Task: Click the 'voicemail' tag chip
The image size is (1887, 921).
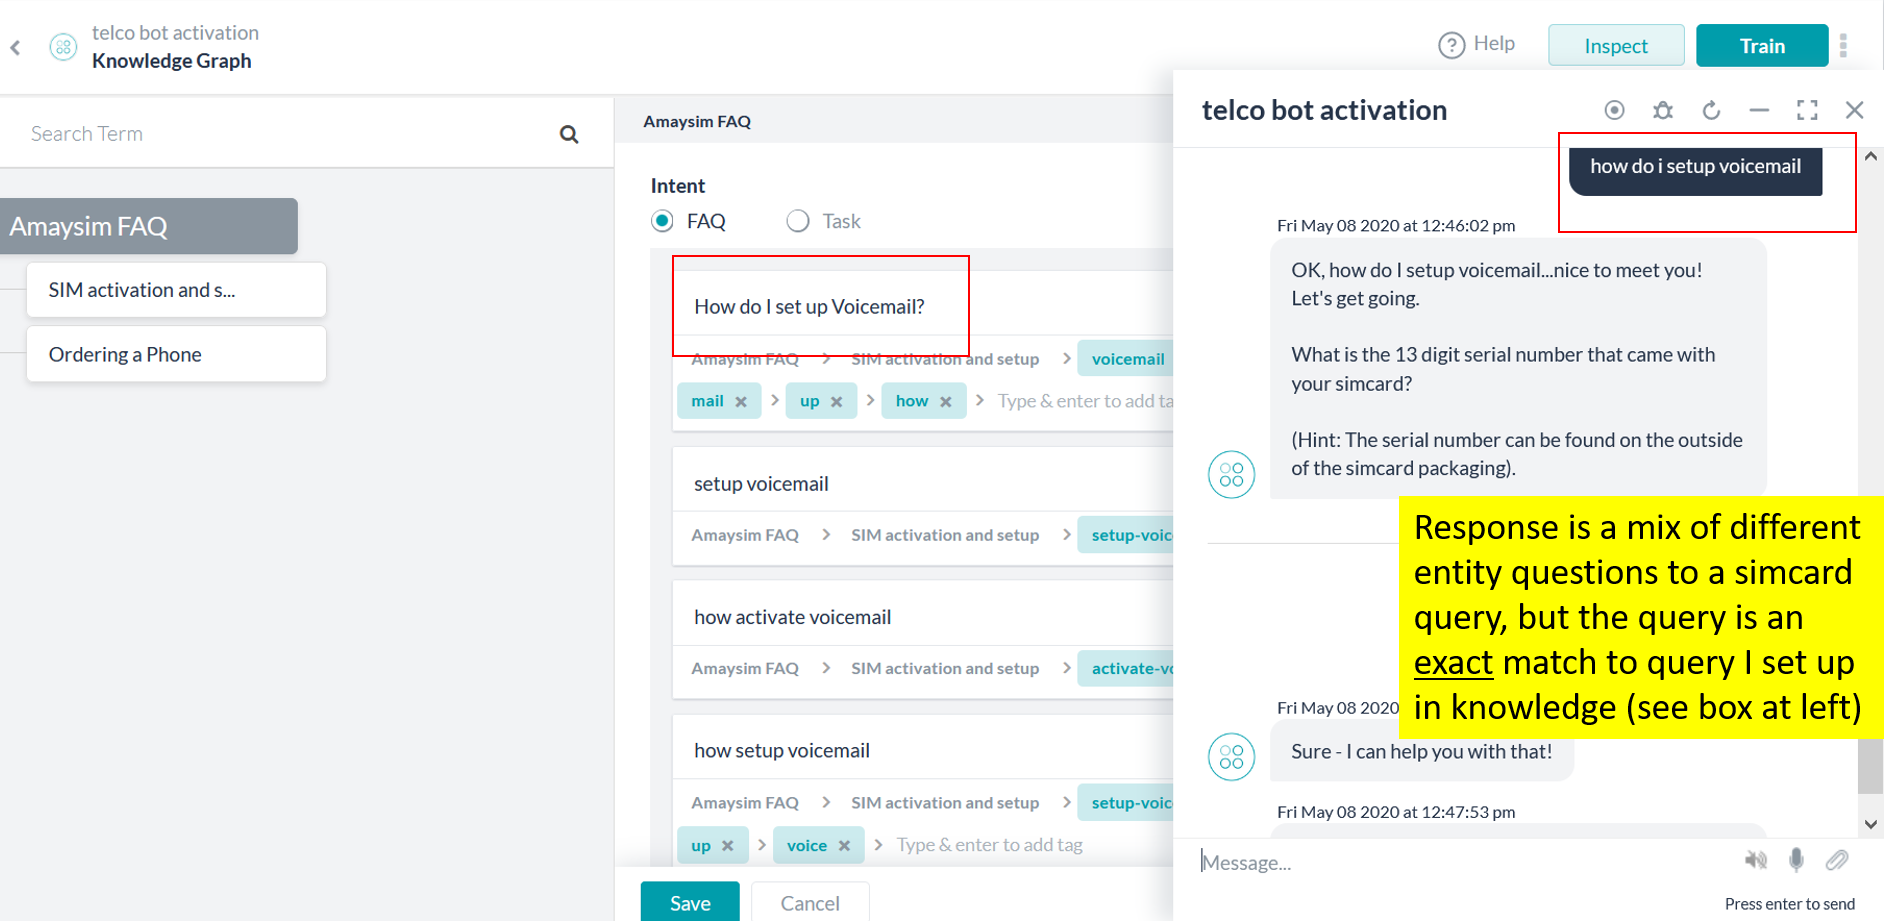Action: tap(1126, 359)
